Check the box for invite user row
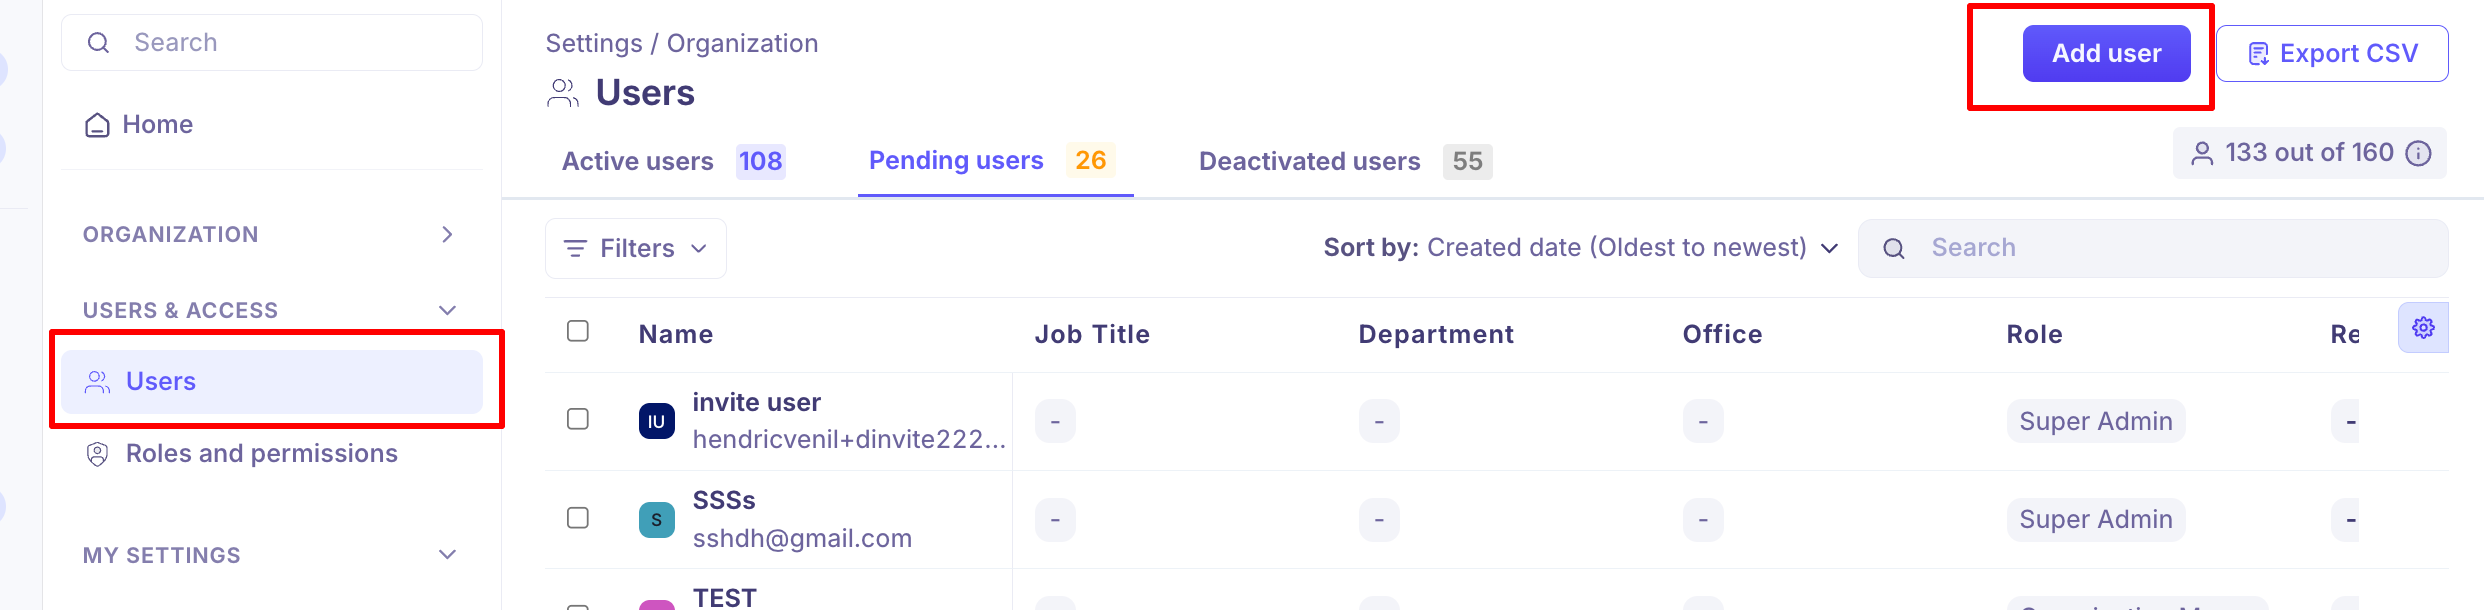Screen dimensions: 2484x610 click(x=578, y=419)
